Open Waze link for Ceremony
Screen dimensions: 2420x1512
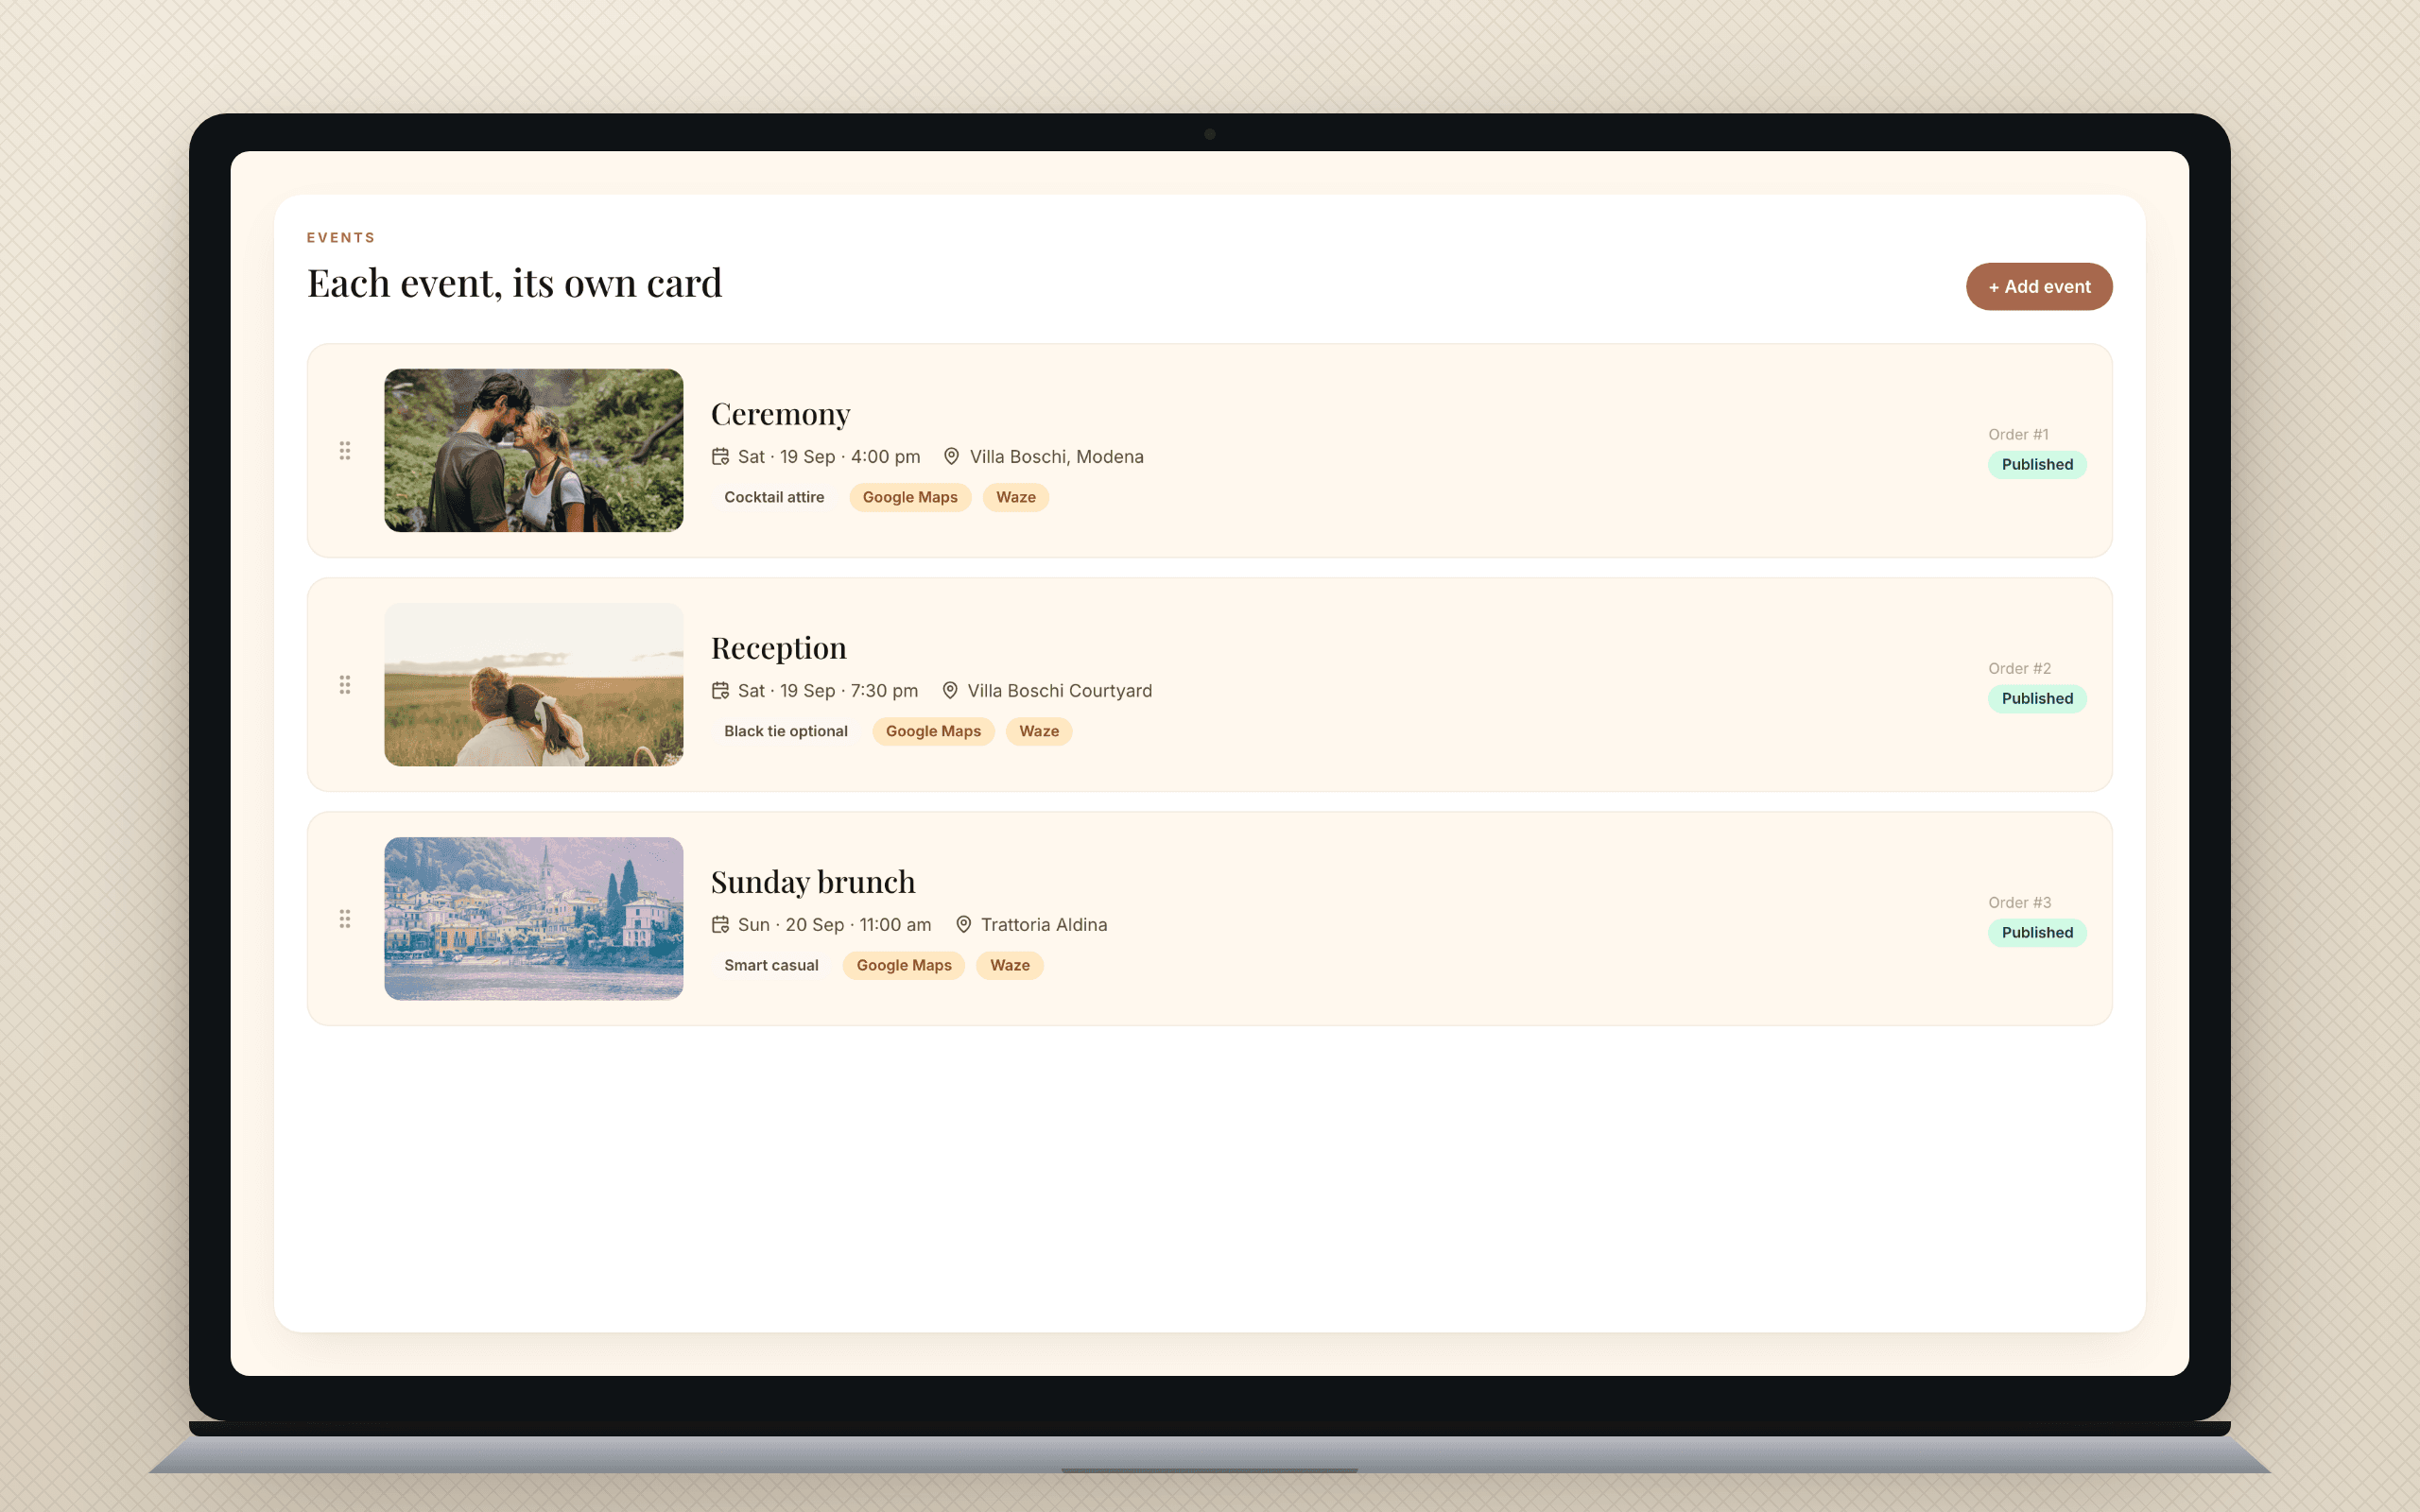1016,497
